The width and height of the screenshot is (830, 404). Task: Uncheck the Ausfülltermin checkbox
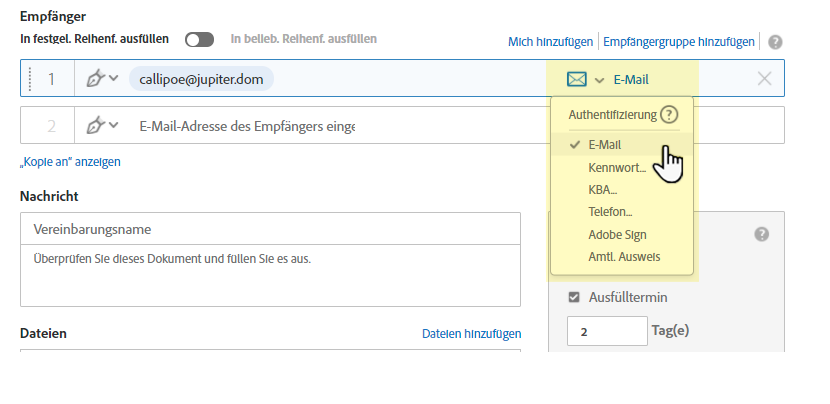click(x=574, y=297)
